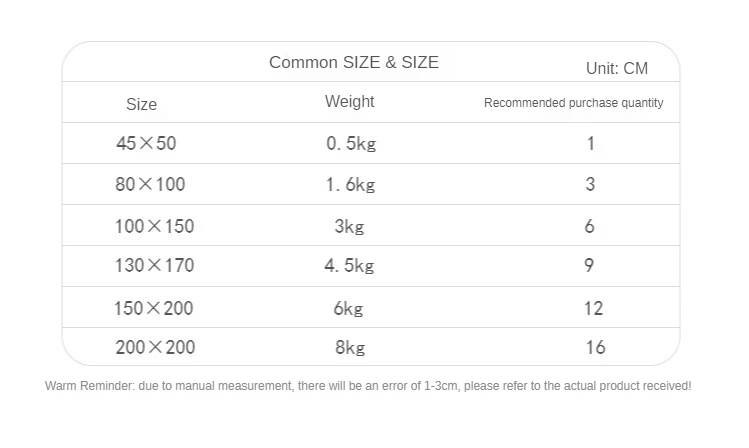Select the 200×200 size cell
This screenshot has width=749, height=448.
pos(154,348)
